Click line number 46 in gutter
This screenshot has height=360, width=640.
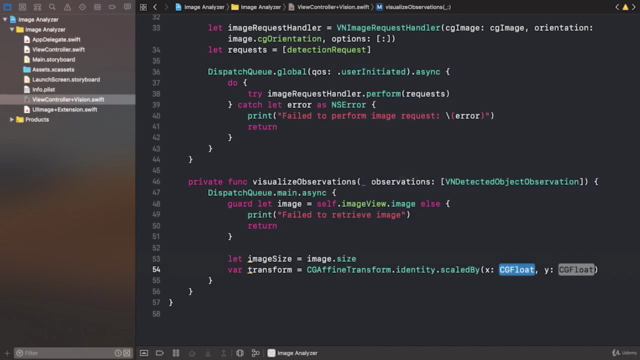[156, 182]
